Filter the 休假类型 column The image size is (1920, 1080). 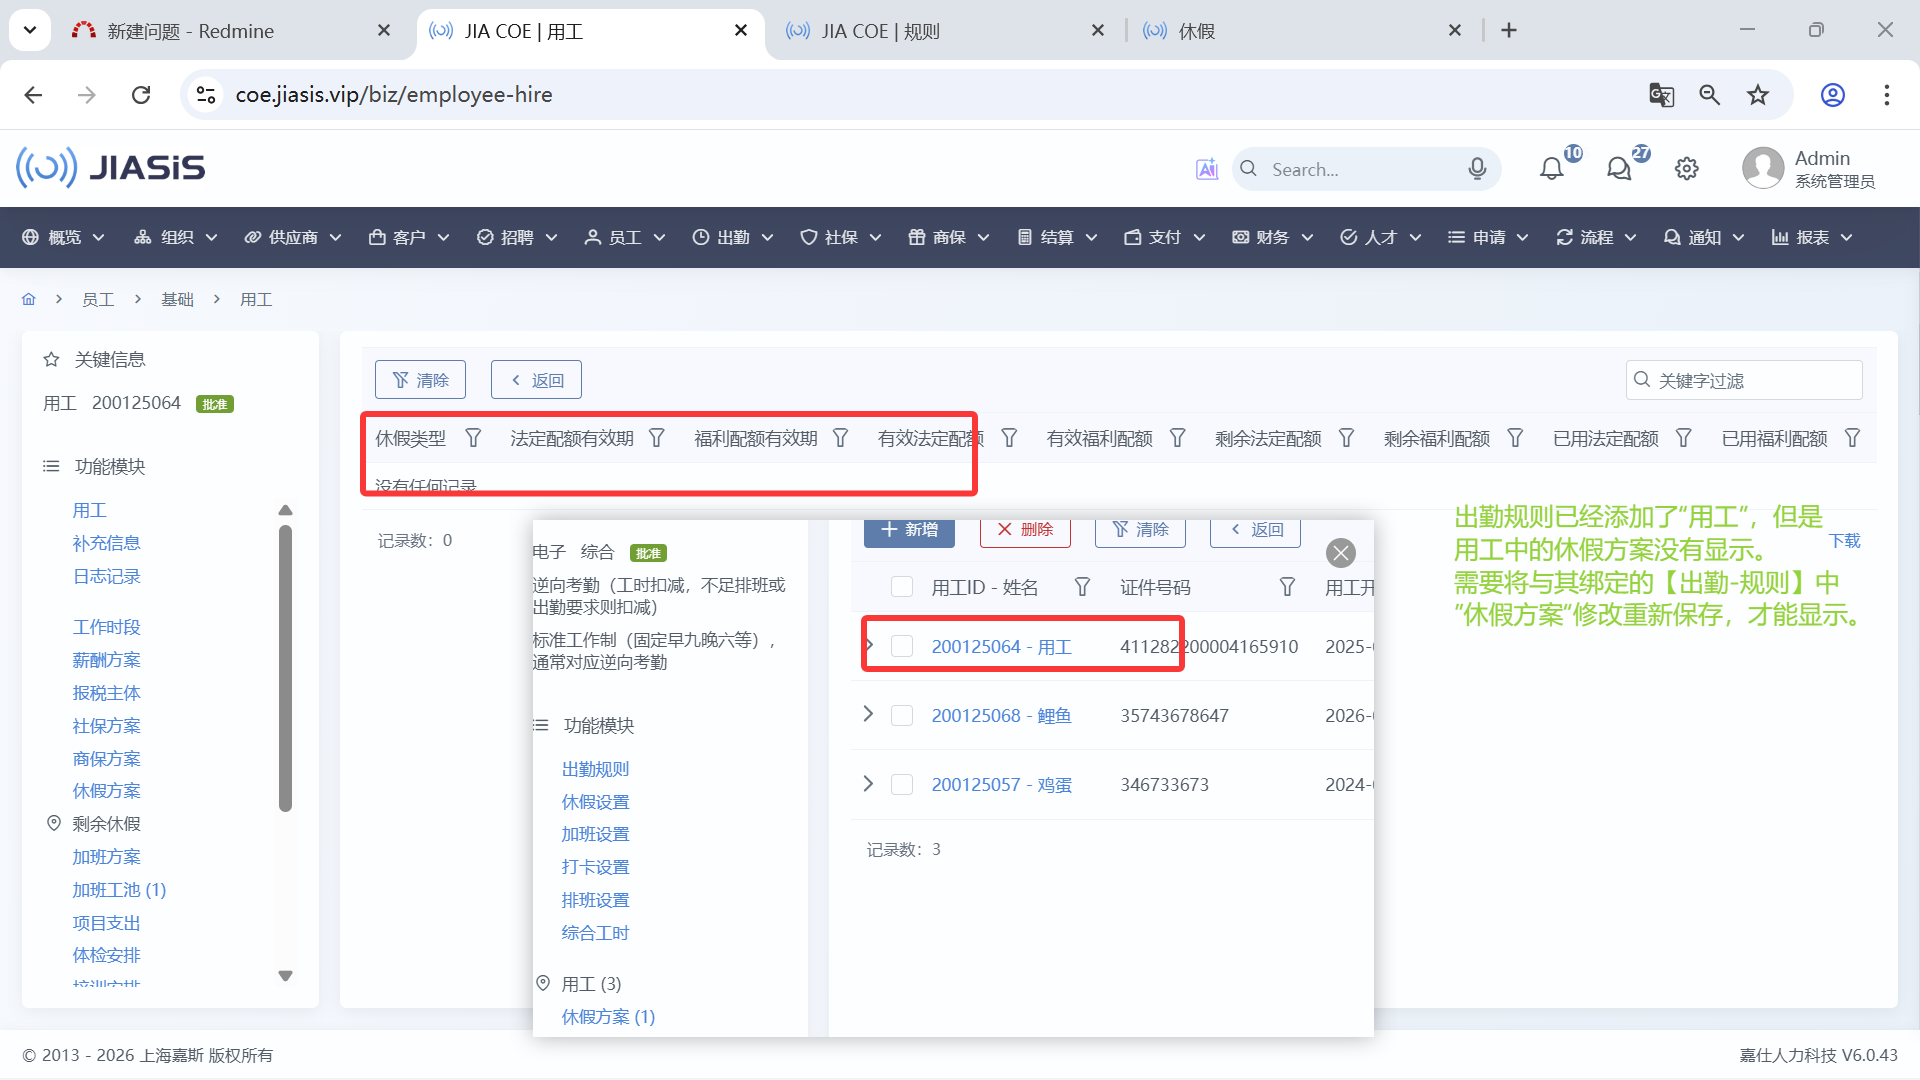473,438
